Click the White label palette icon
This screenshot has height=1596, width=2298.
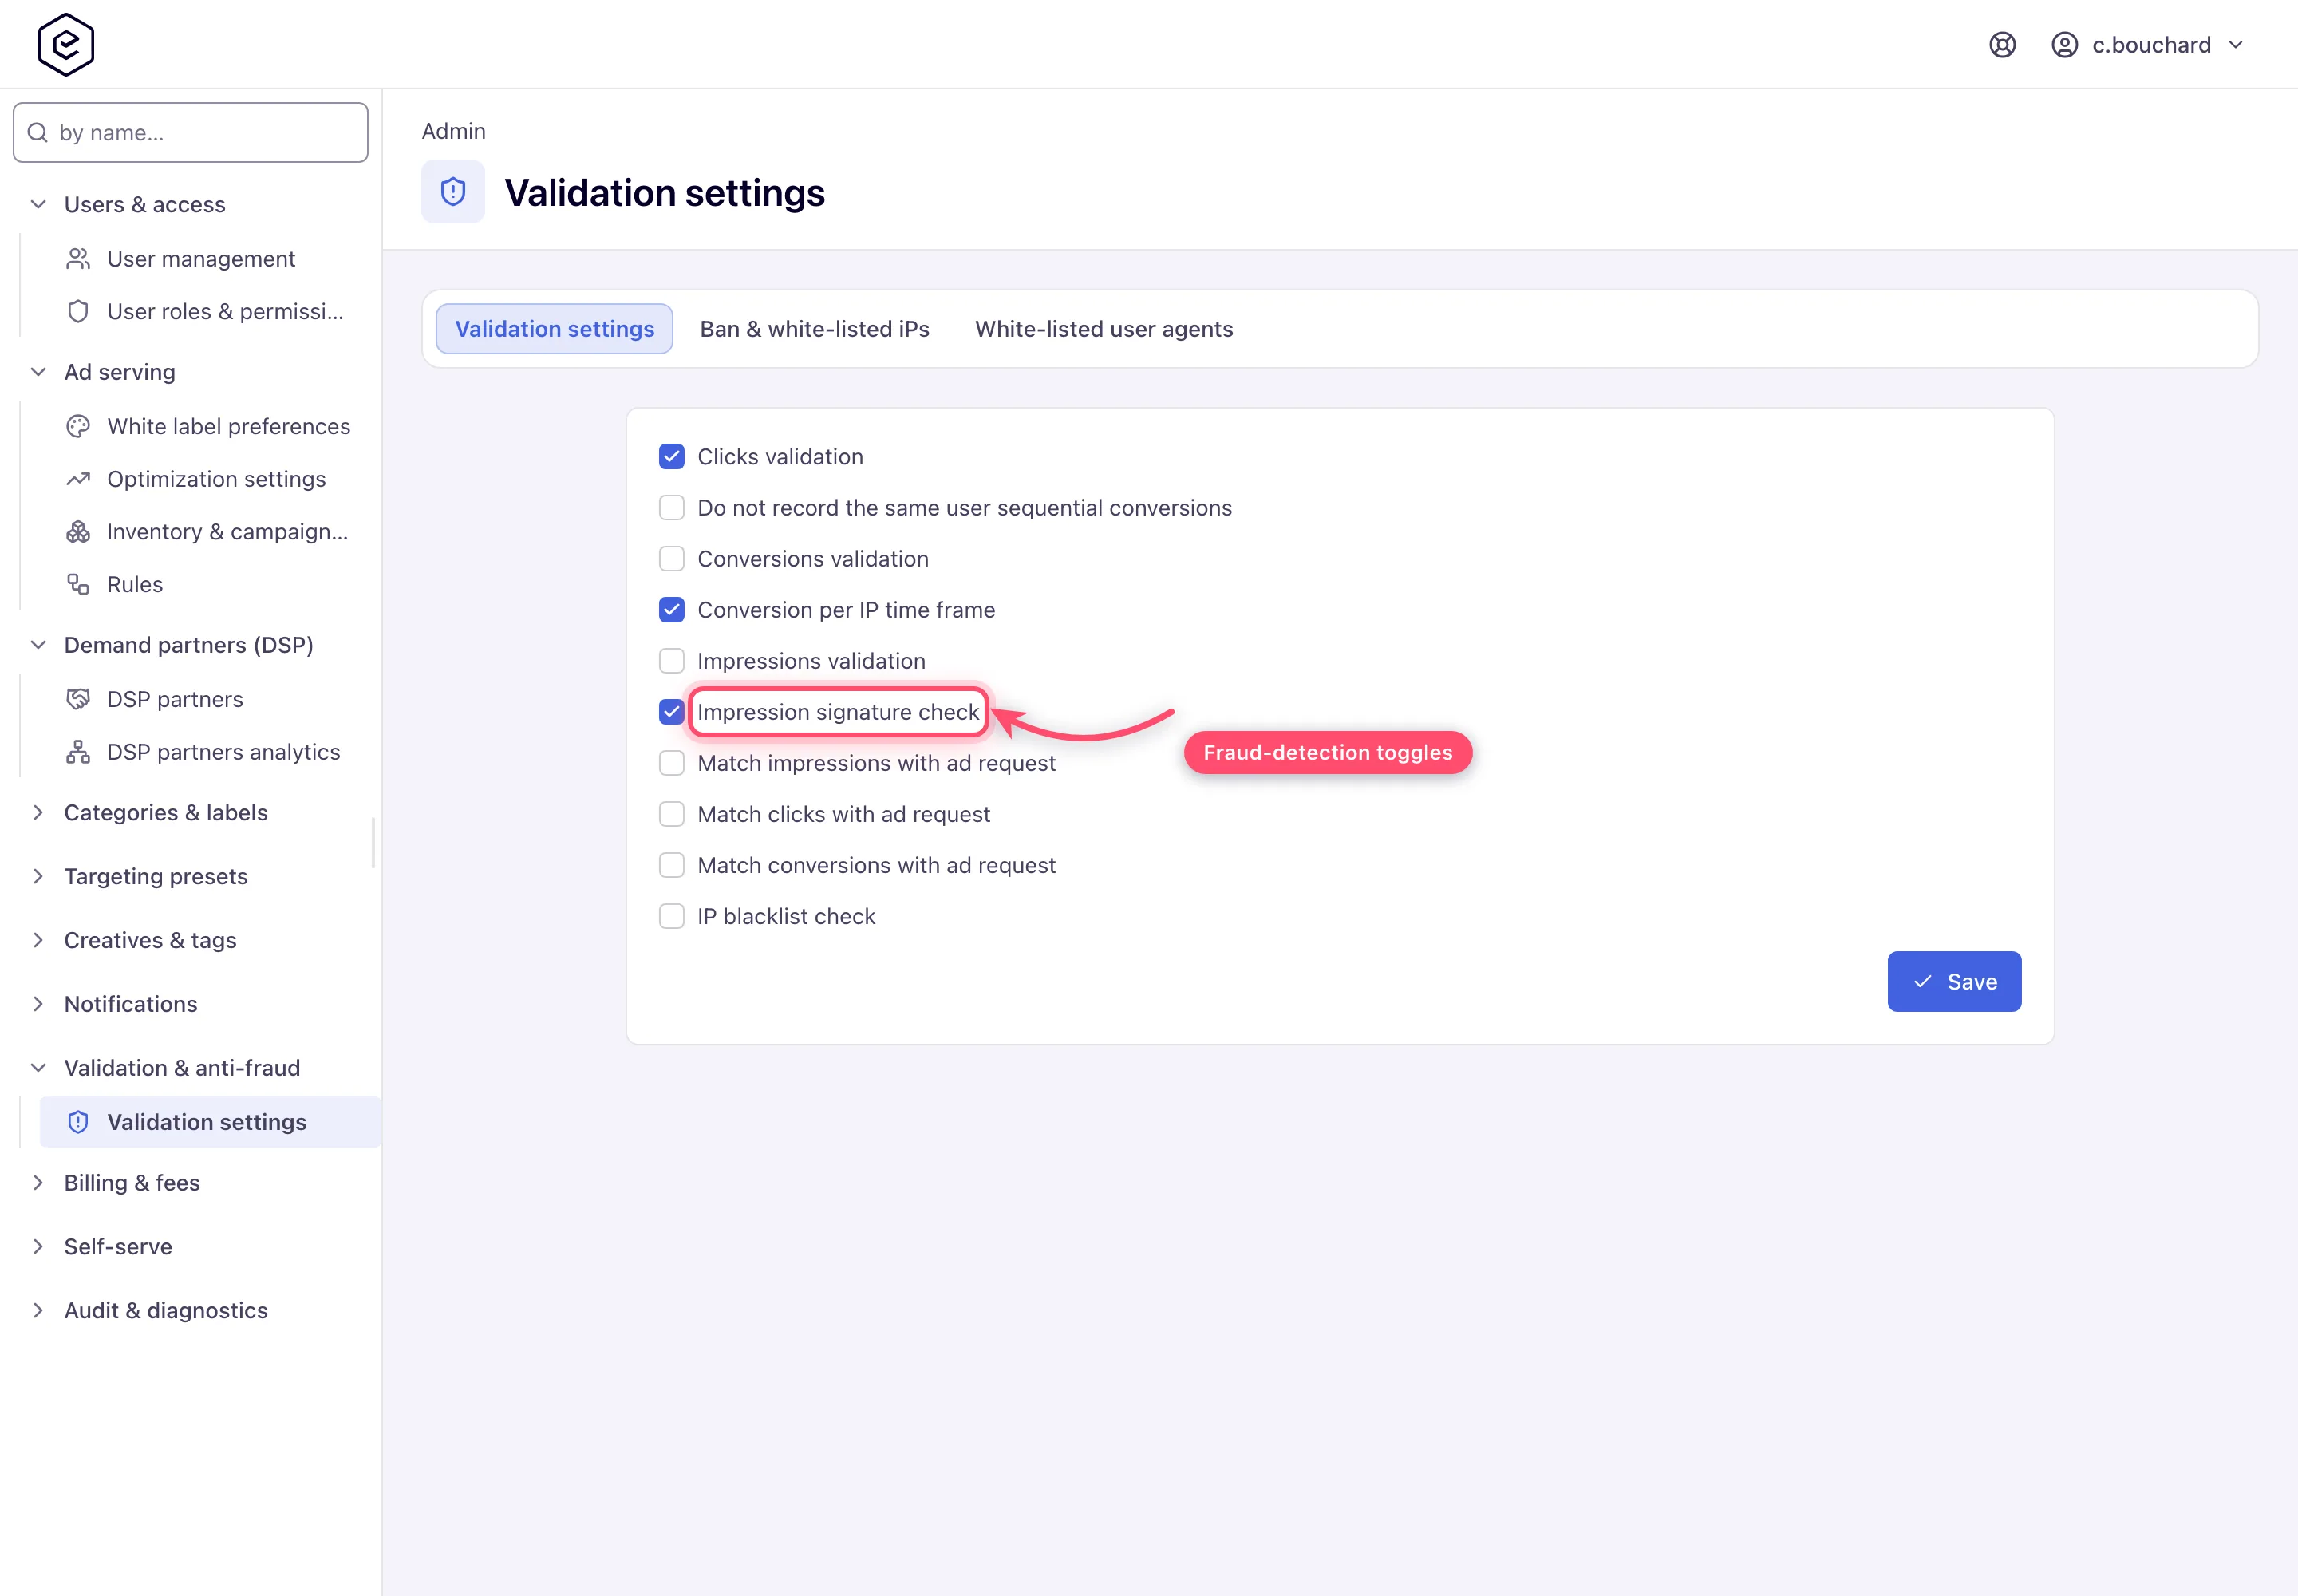coord(78,426)
